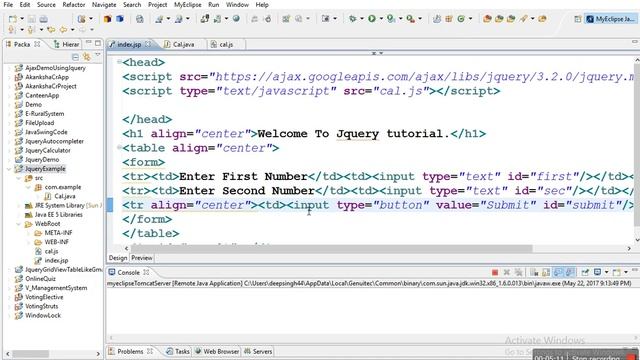Open the Web Browser view tab
Screen dimensions: 640x360
pos(217,351)
